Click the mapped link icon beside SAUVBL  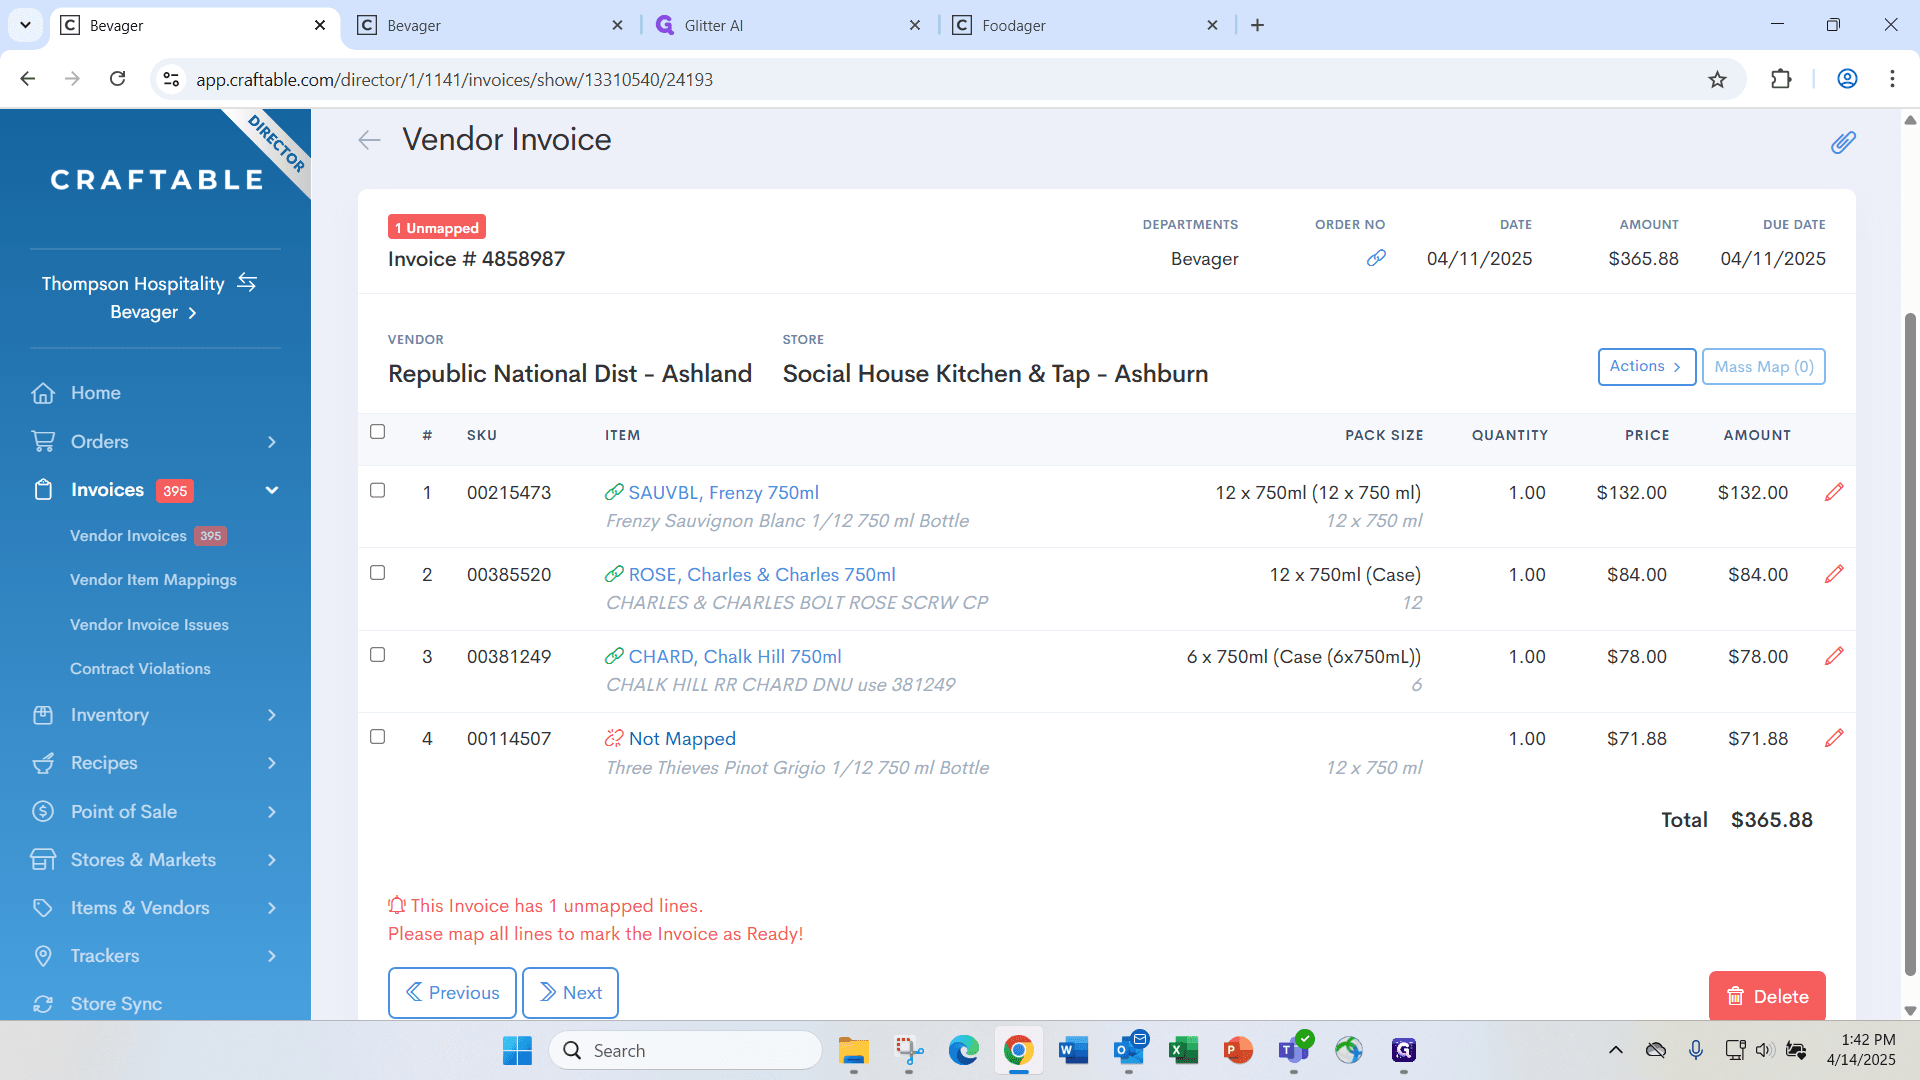[x=614, y=492]
